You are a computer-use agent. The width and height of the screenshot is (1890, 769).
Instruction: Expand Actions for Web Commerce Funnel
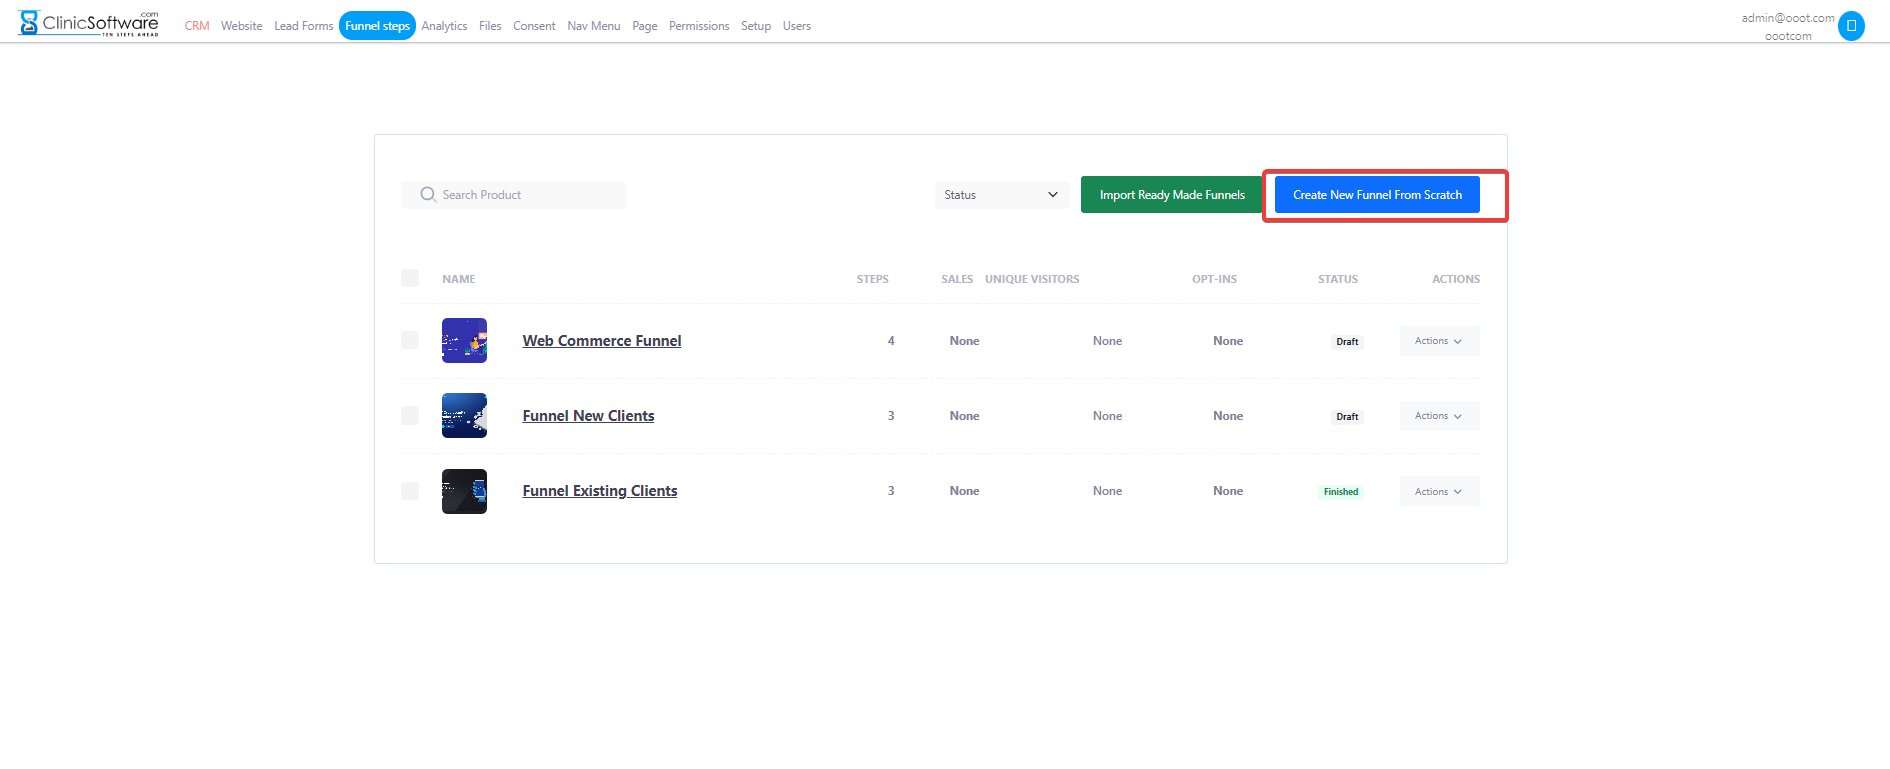(1438, 341)
